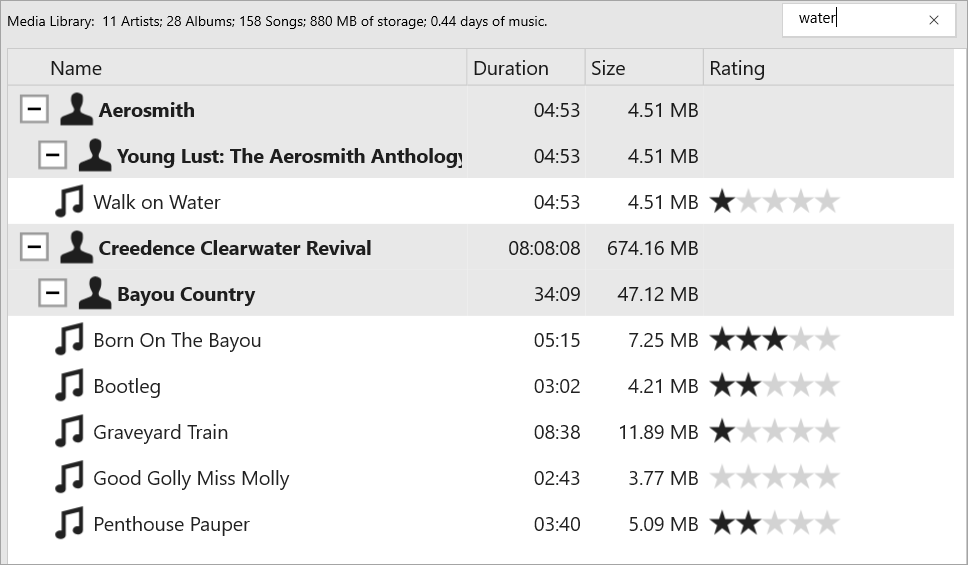
Task: Click the music note icon beside Graveyard Train
Action: tap(69, 432)
